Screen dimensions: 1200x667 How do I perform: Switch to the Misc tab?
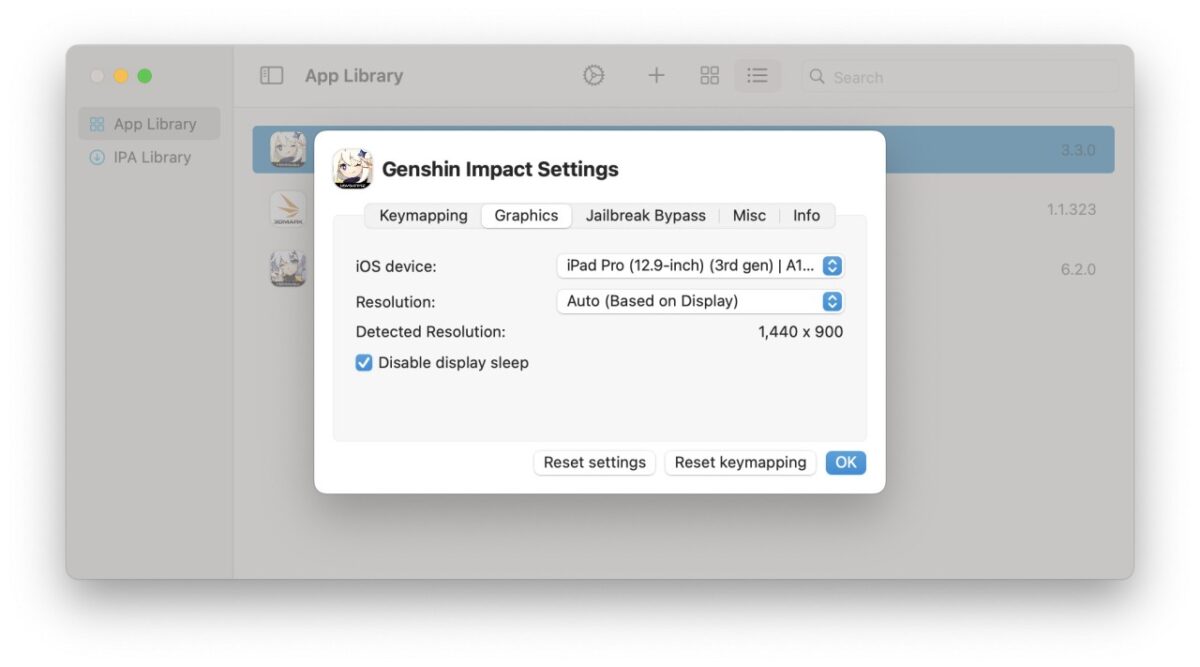749,216
